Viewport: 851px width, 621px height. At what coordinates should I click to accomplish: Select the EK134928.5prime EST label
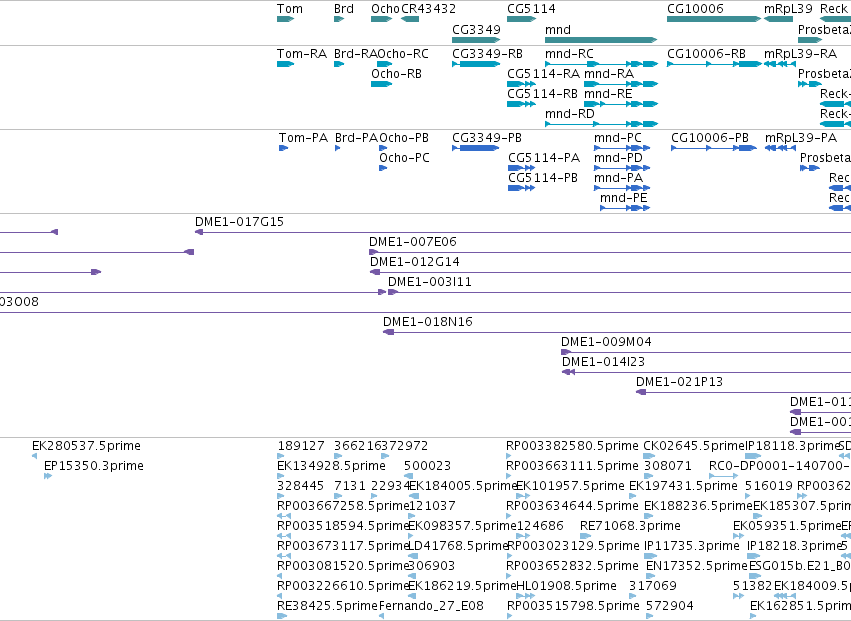[x=331, y=466]
